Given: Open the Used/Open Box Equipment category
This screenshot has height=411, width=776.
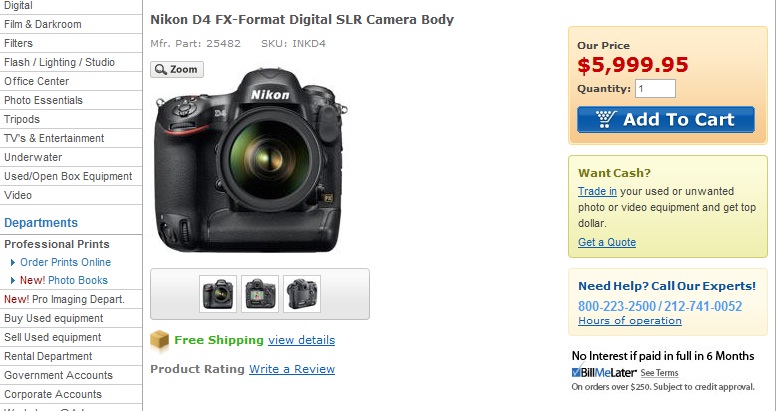Looking at the screenshot, I should tap(68, 176).
